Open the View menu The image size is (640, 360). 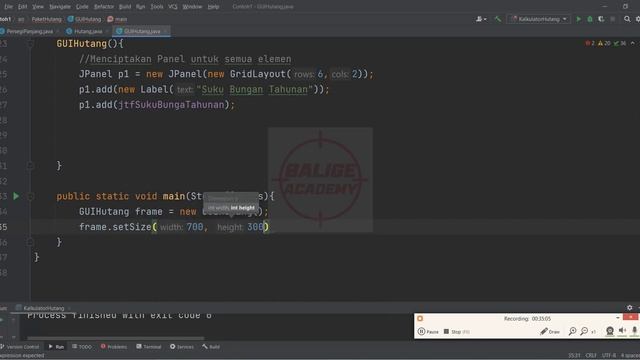(38, 7)
